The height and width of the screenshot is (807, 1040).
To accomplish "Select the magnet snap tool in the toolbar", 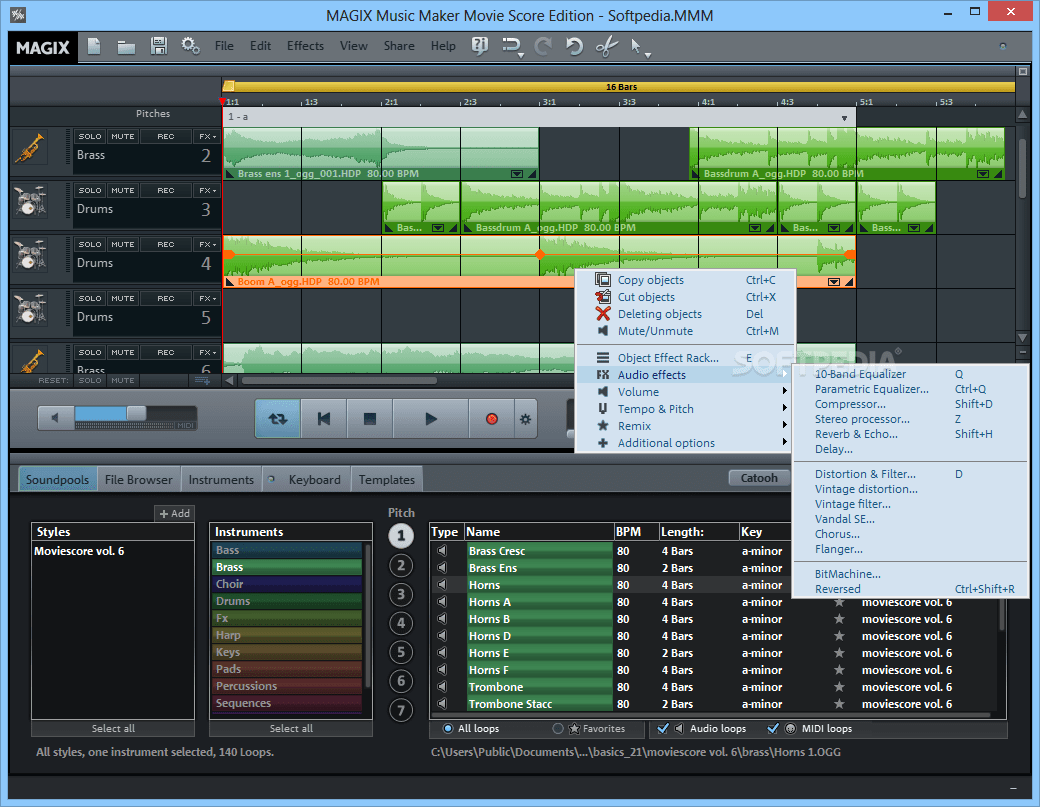I will (511, 47).
